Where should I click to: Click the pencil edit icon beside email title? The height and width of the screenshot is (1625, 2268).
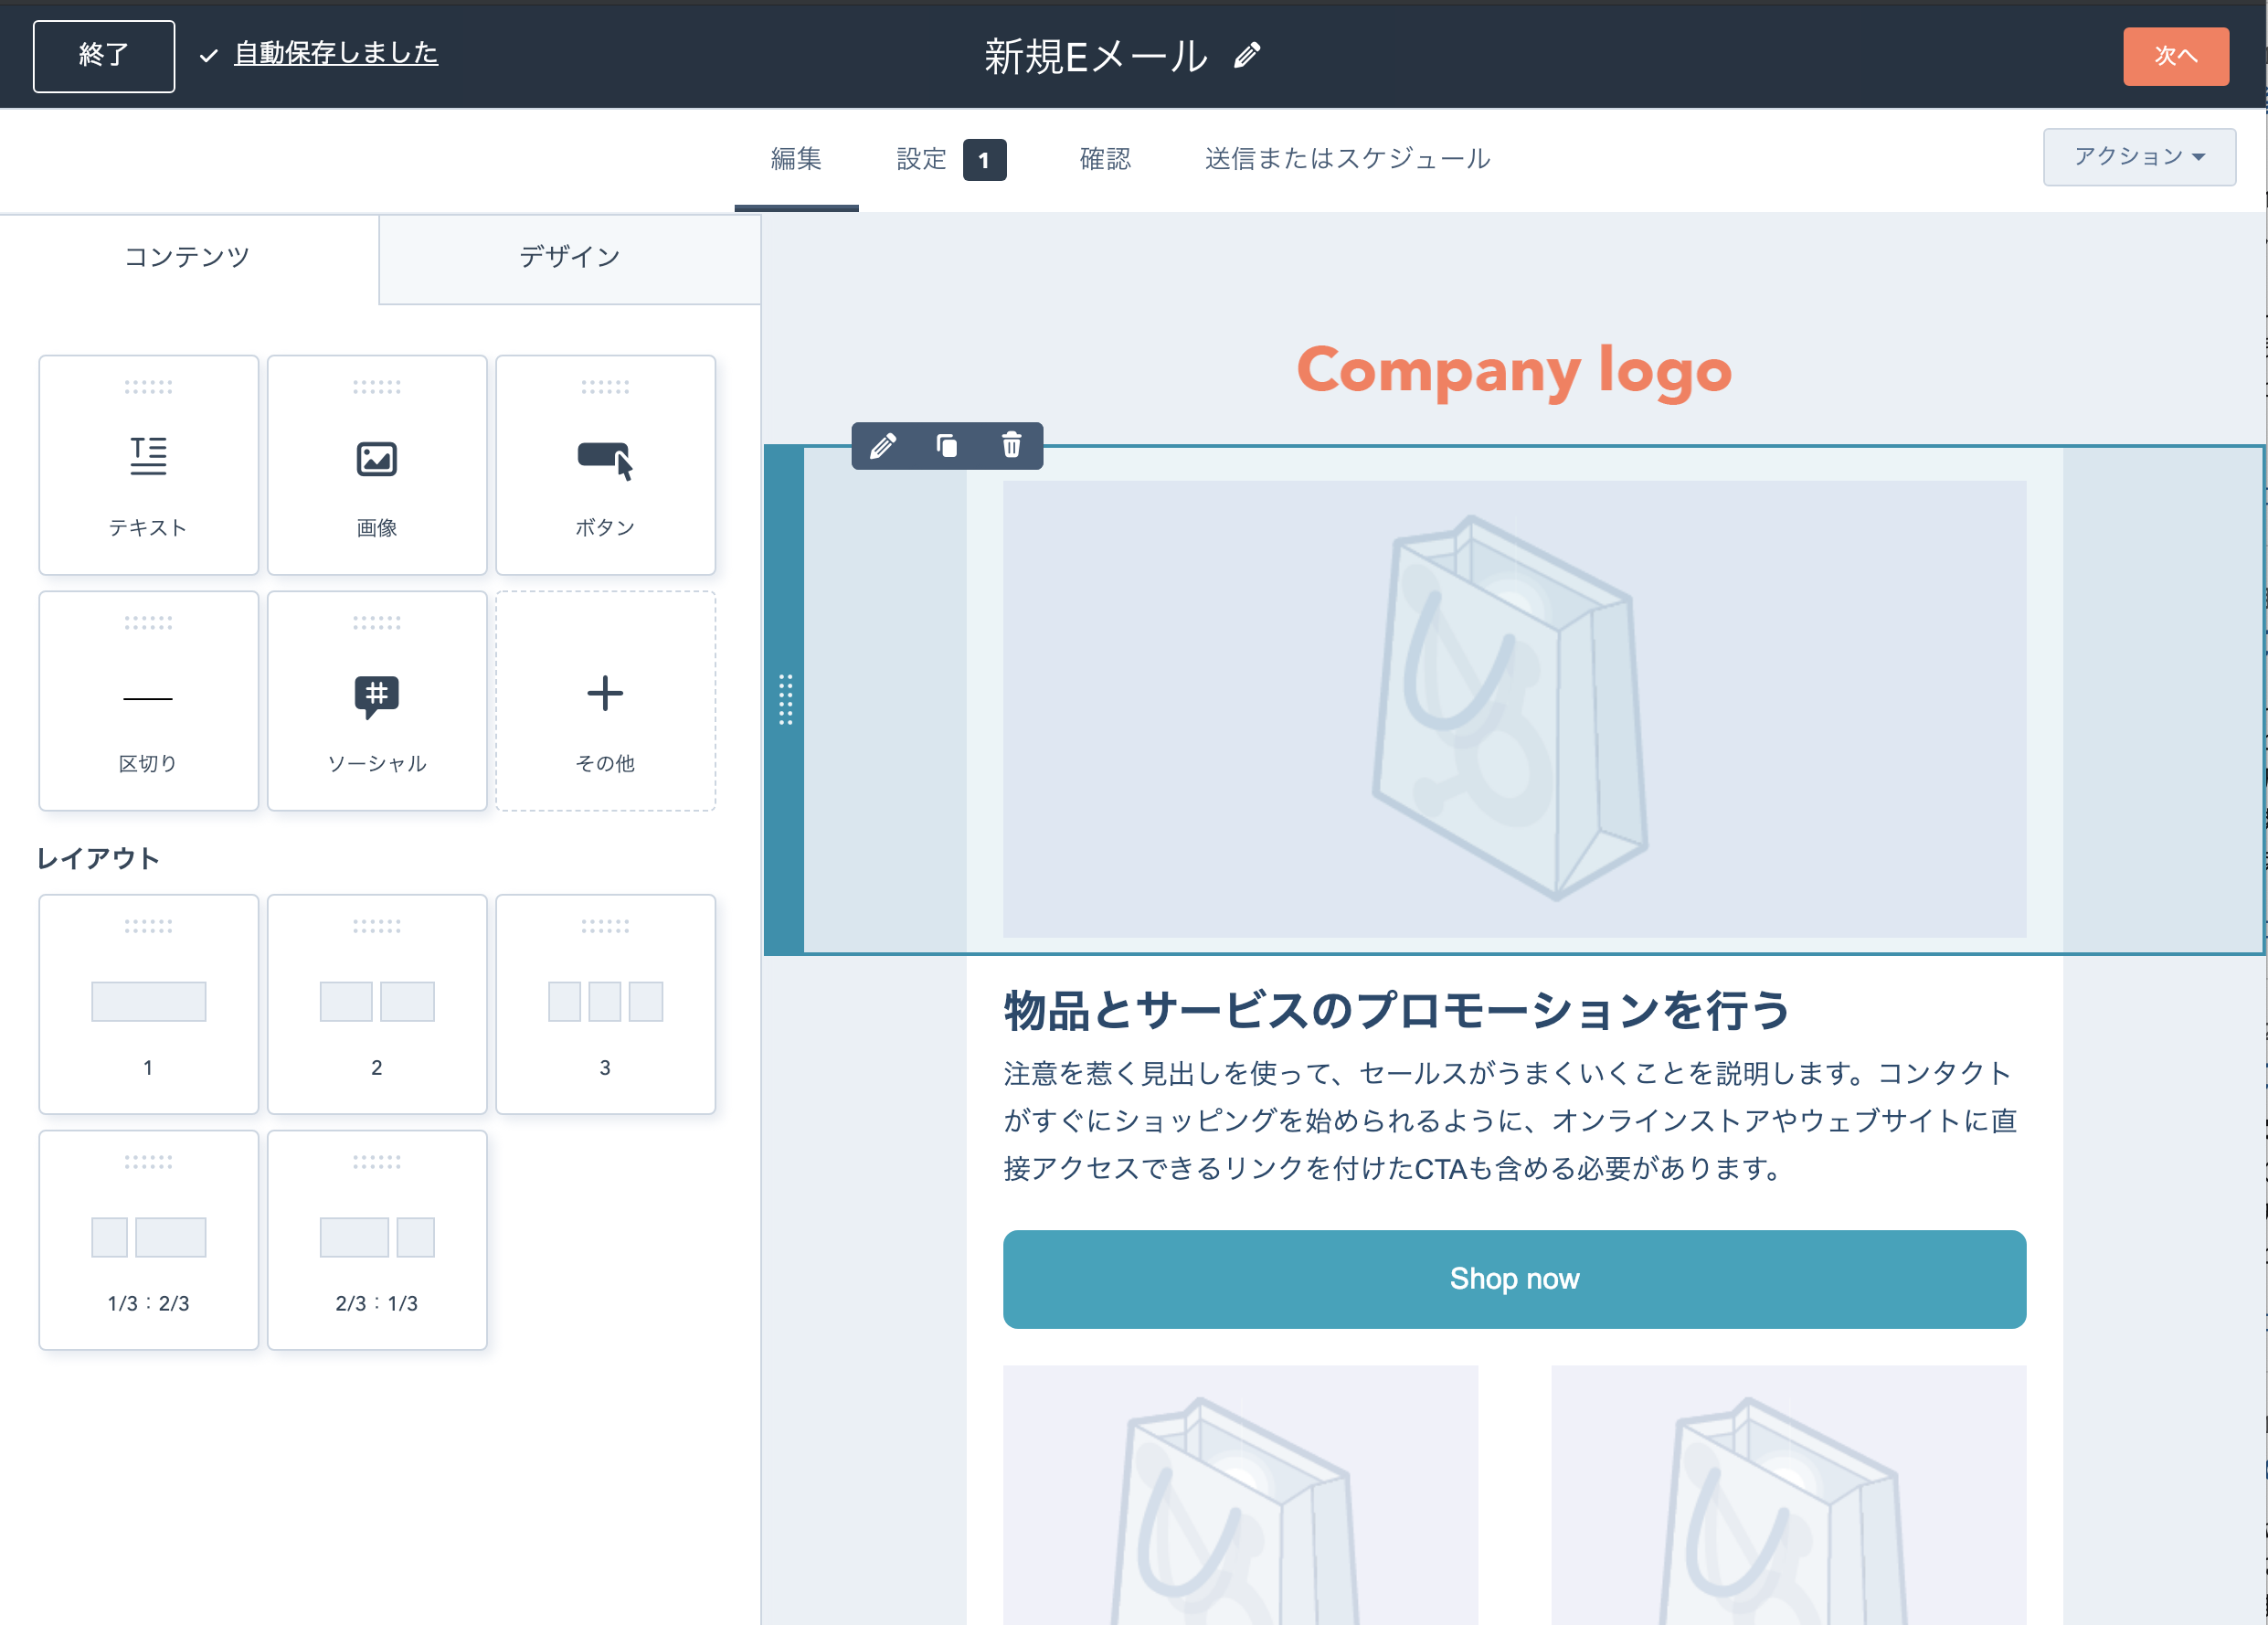tap(1246, 55)
